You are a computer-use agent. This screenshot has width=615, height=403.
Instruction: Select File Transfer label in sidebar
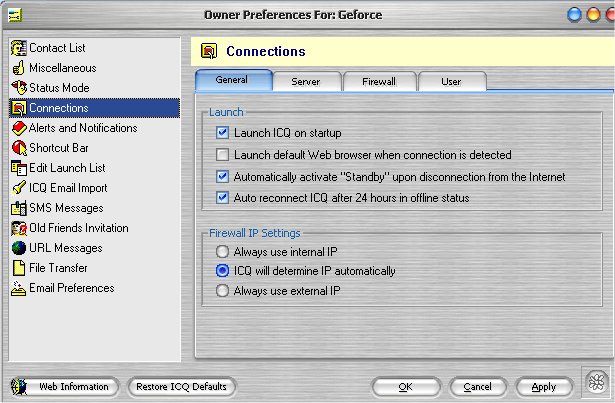tap(58, 268)
